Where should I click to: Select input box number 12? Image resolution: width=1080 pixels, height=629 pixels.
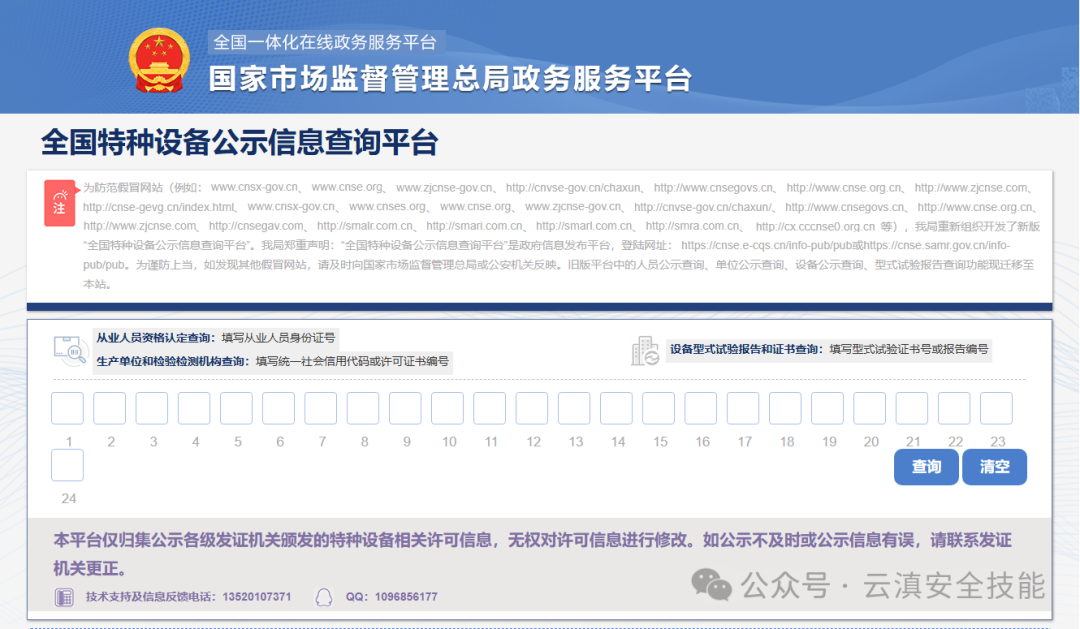click(x=532, y=409)
